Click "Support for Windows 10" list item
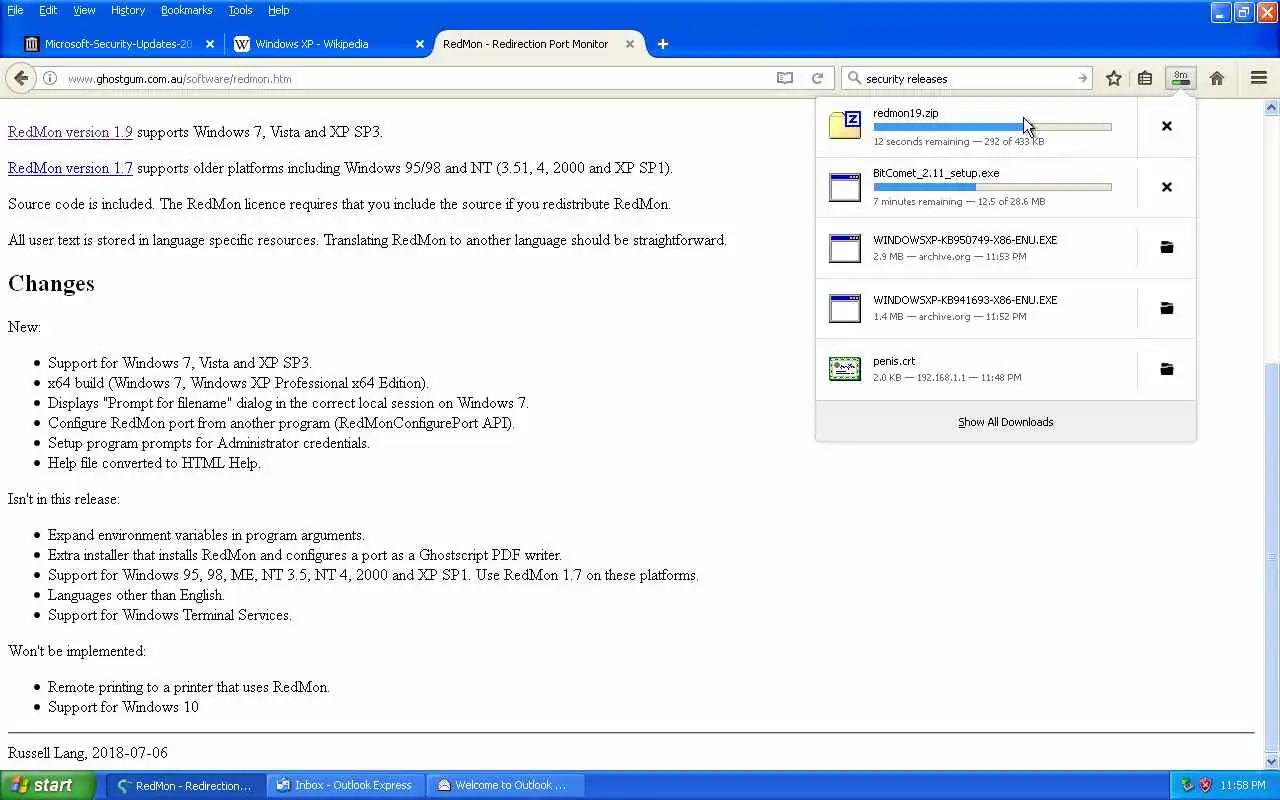The image size is (1280, 800). 123,707
